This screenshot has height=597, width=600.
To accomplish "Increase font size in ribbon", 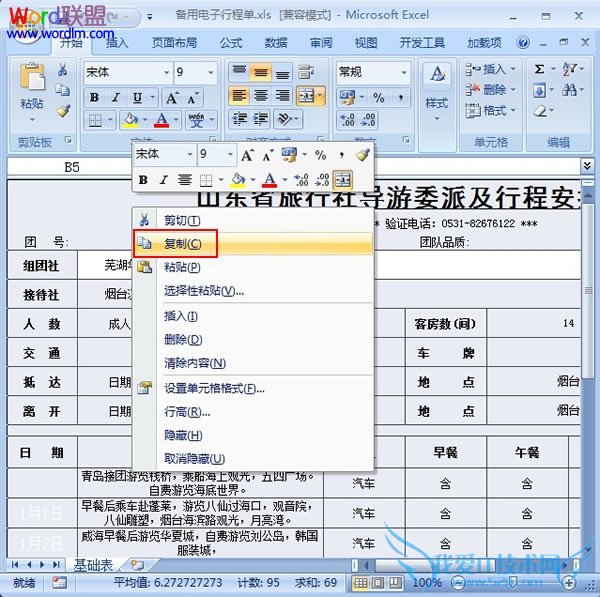I will coord(171,98).
